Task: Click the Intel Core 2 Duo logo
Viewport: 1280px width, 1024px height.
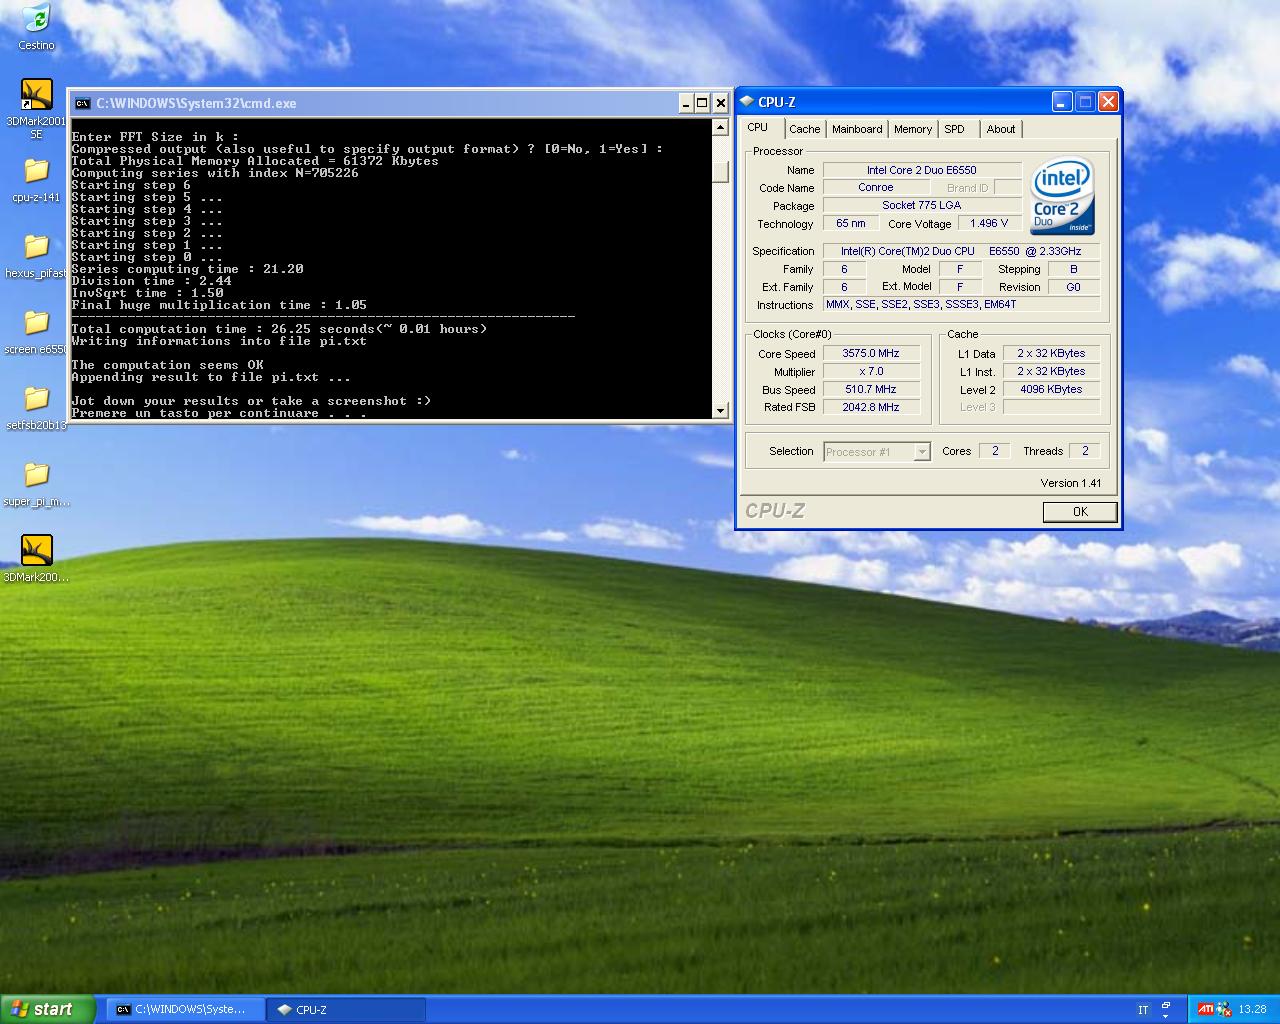Action: (x=1062, y=196)
